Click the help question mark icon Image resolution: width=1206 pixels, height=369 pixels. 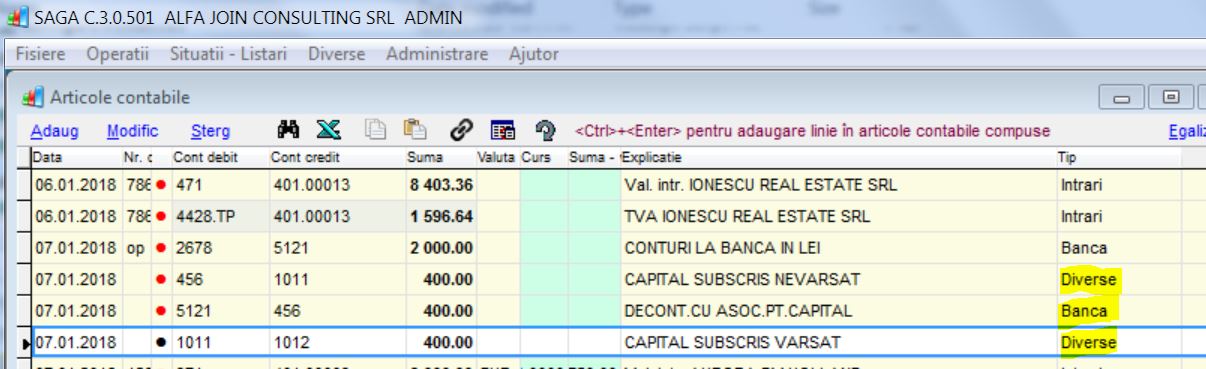coord(545,130)
